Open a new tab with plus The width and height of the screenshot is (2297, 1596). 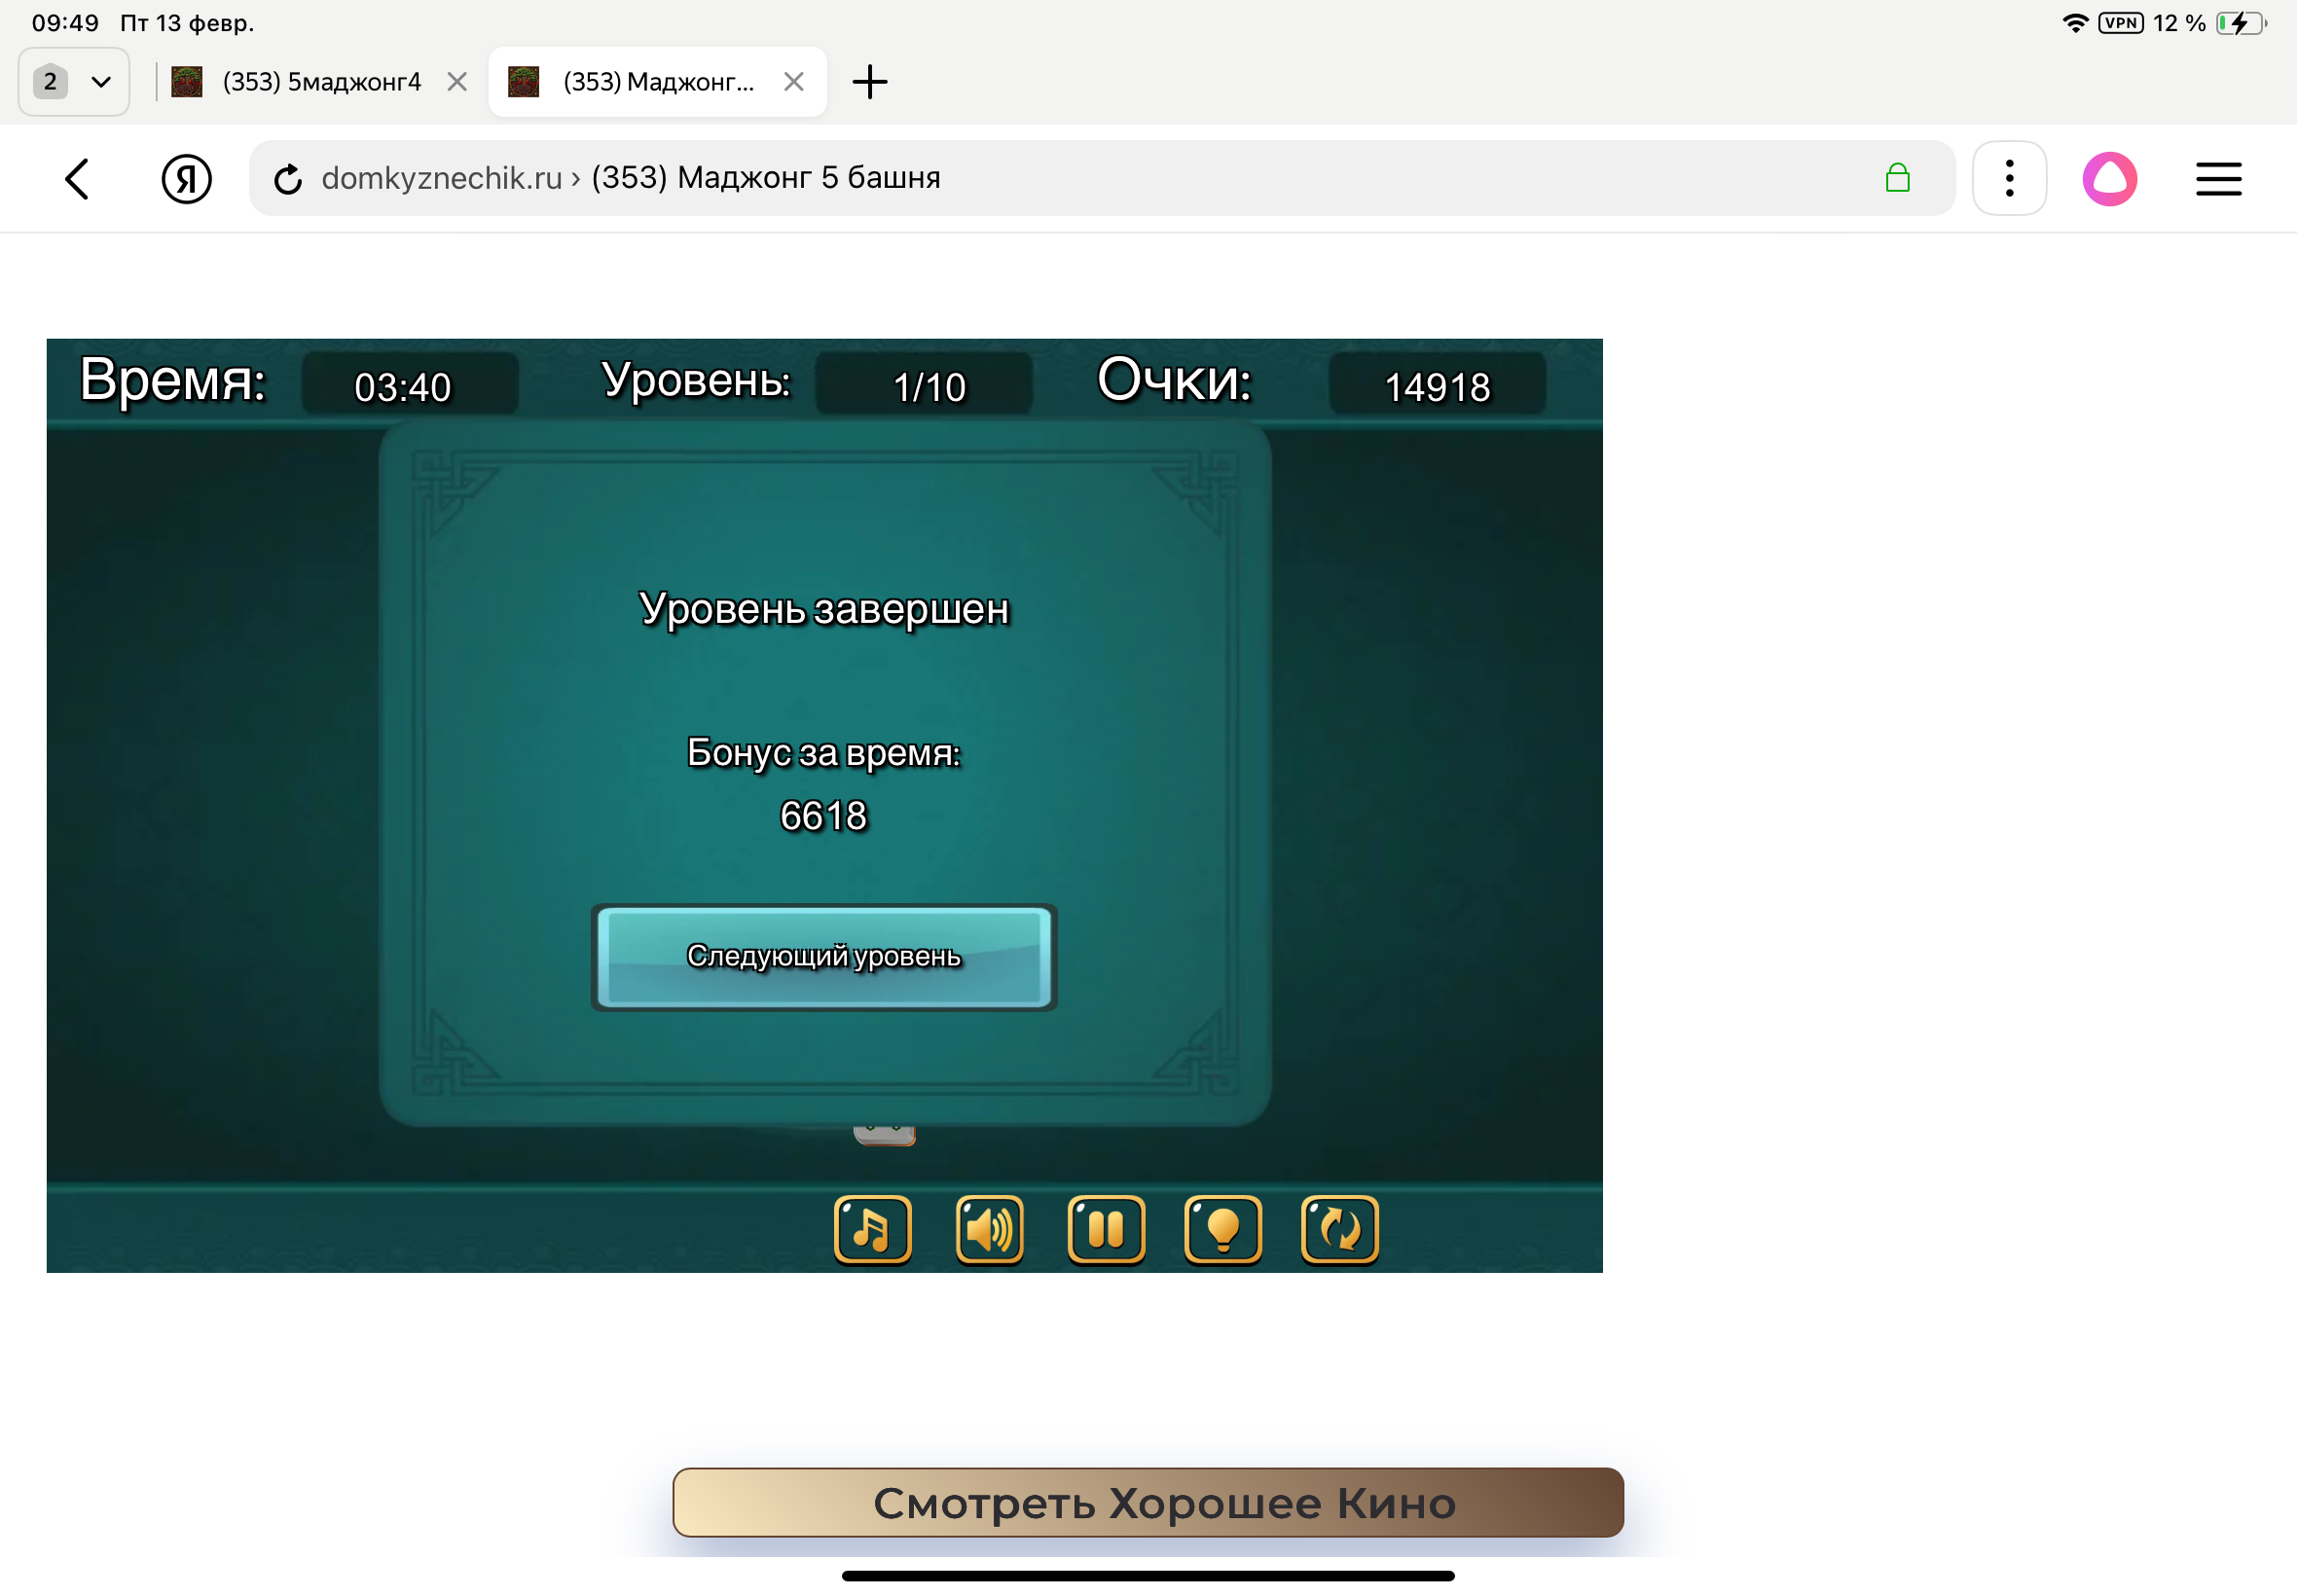pos(869,82)
